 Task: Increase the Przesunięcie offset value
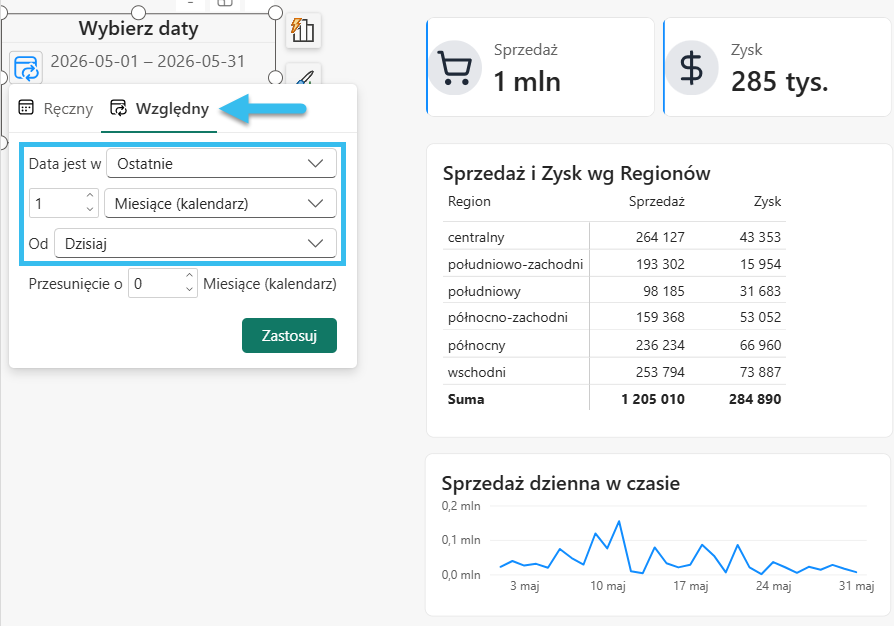[x=189, y=276]
